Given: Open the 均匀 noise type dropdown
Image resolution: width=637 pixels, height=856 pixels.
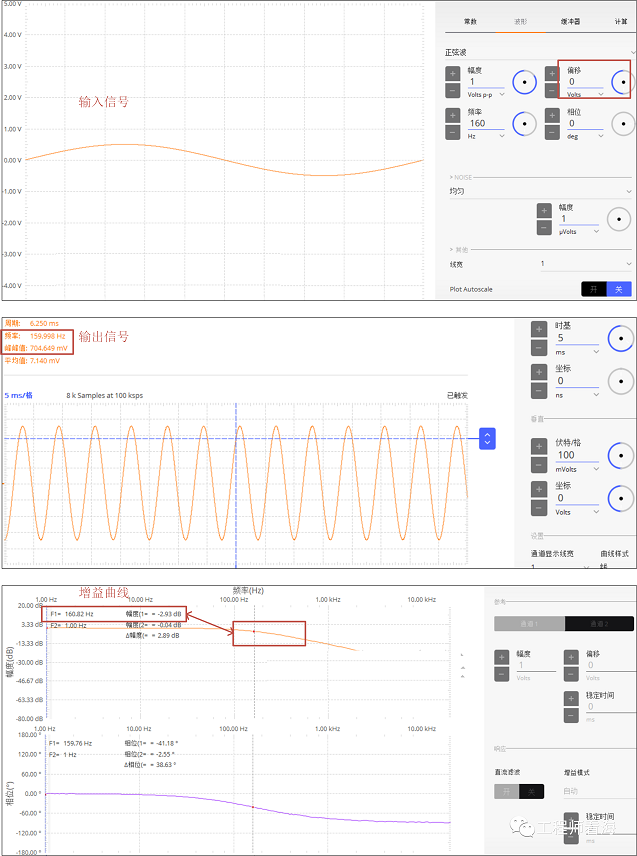Looking at the screenshot, I should pos(540,192).
